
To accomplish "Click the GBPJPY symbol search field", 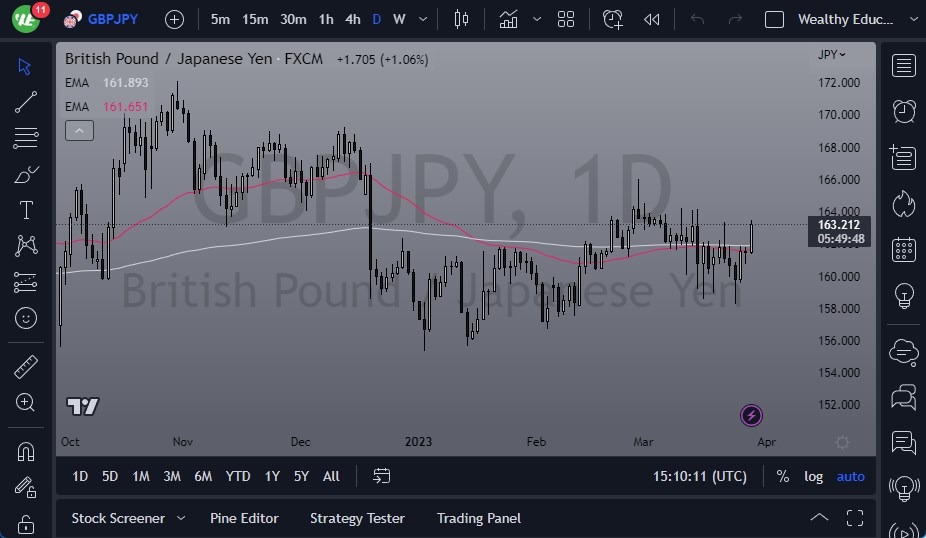I will 112,19.
